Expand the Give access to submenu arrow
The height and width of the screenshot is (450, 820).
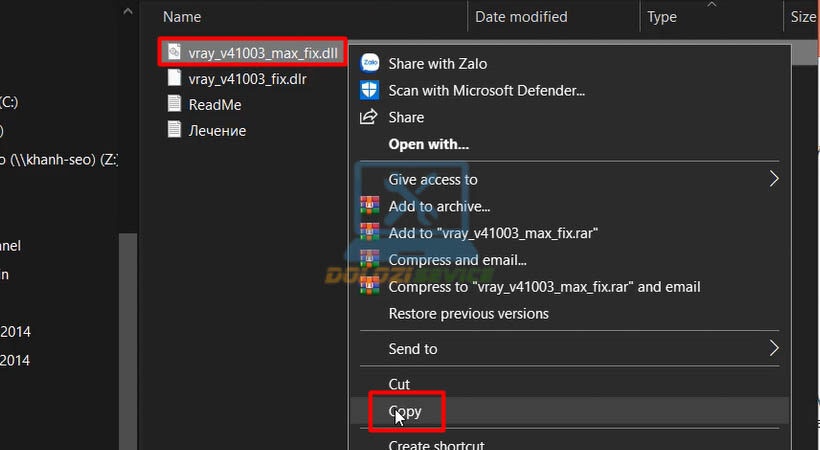[774, 179]
